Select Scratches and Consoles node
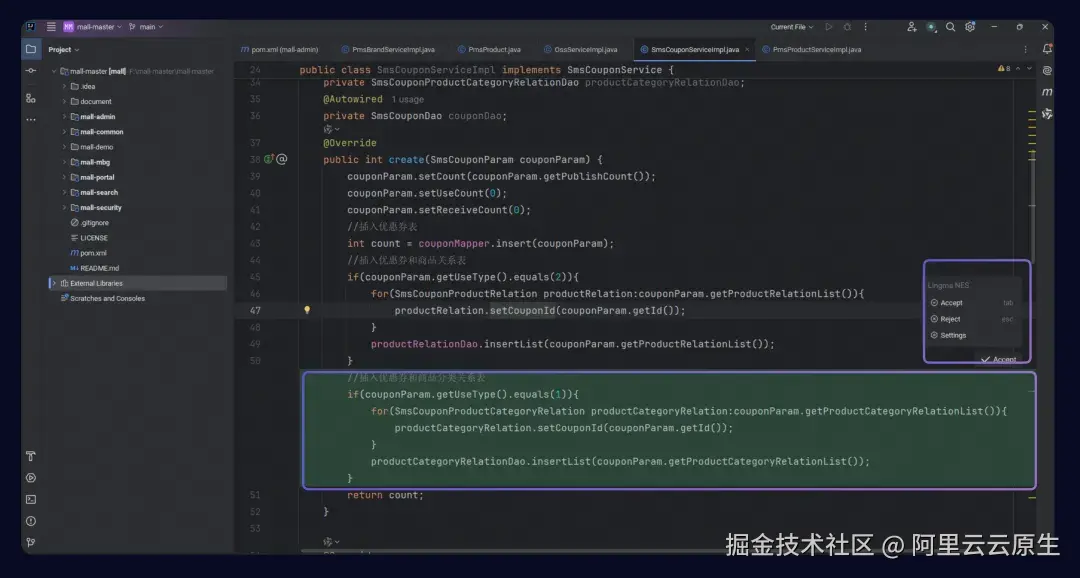Image resolution: width=1080 pixels, height=578 pixels. (103, 298)
